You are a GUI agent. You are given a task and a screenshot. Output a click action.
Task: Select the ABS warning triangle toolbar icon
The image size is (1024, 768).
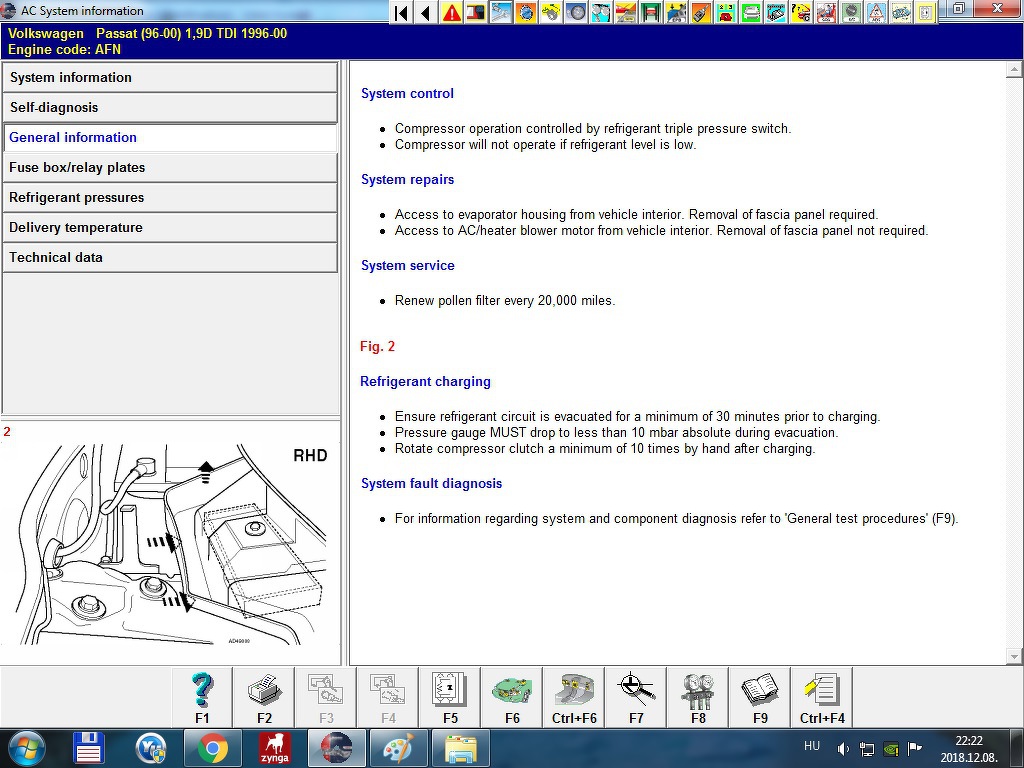pyautogui.click(x=876, y=12)
